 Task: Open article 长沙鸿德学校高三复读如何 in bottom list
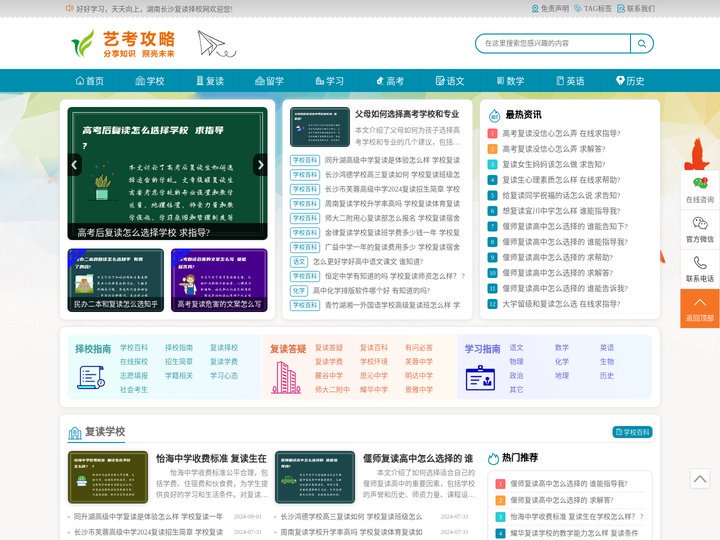click(351, 517)
